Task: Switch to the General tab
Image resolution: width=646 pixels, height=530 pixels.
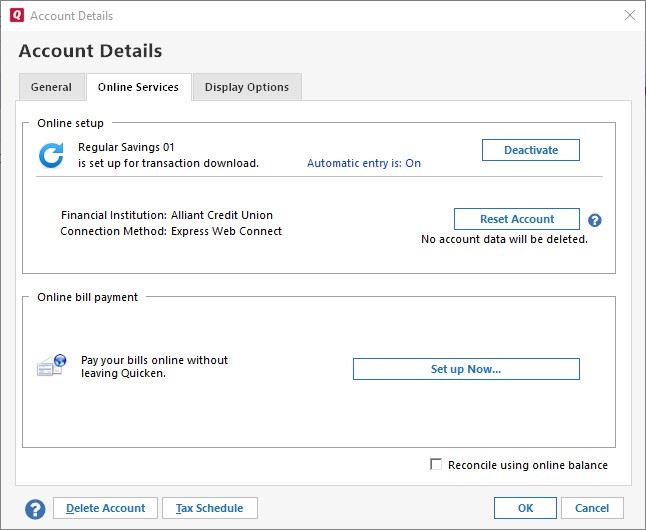Action: click(x=51, y=87)
